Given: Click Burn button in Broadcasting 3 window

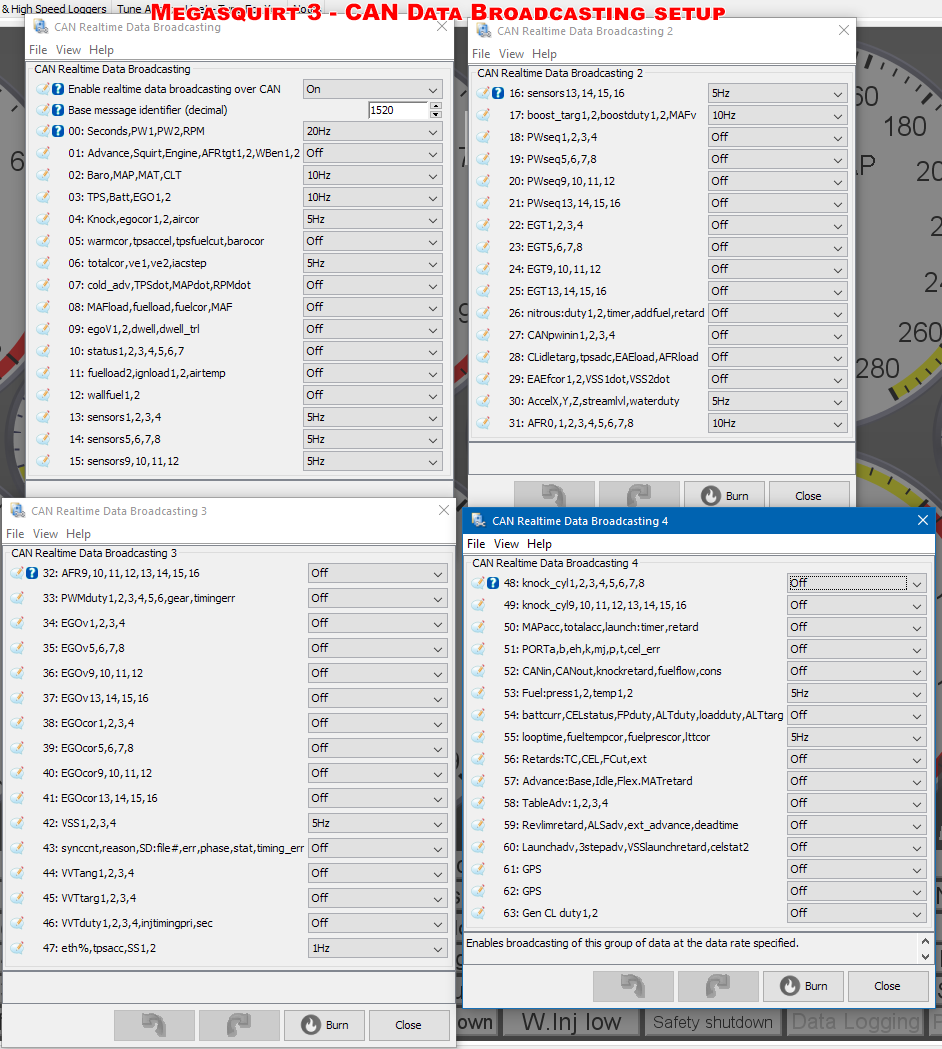Looking at the screenshot, I should pyautogui.click(x=324, y=1025).
